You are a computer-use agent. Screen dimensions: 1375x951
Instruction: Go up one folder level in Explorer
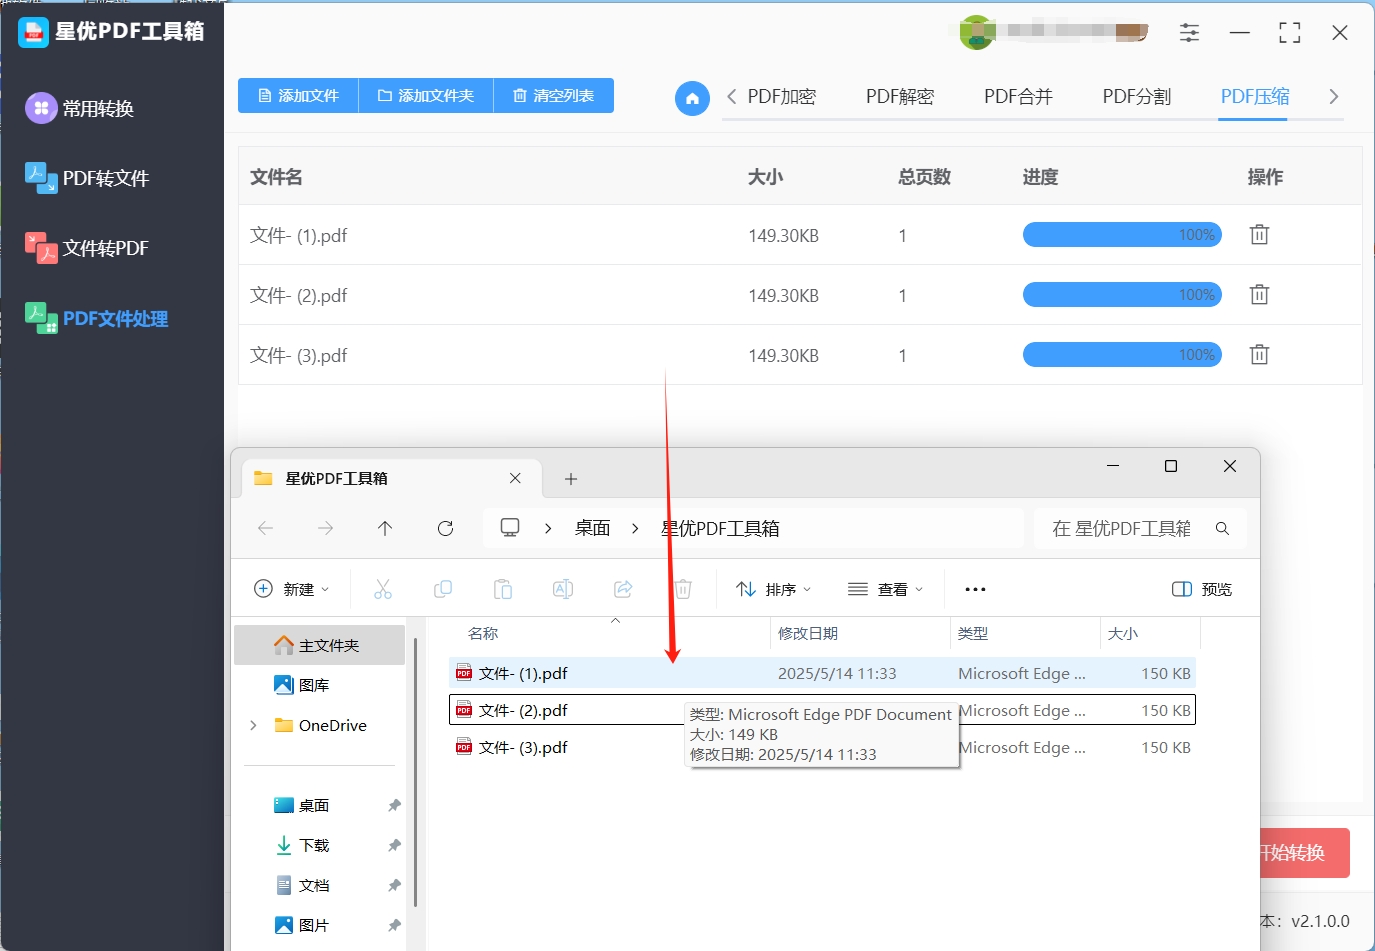[x=385, y=528]
